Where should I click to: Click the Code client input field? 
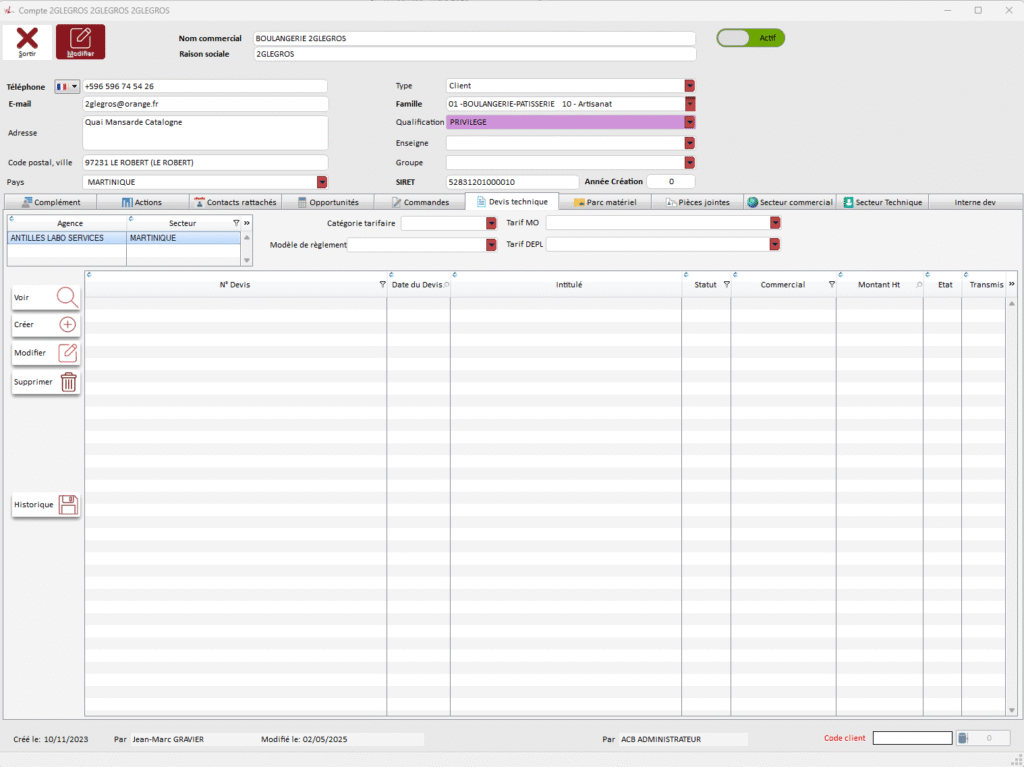coord(912,739)
